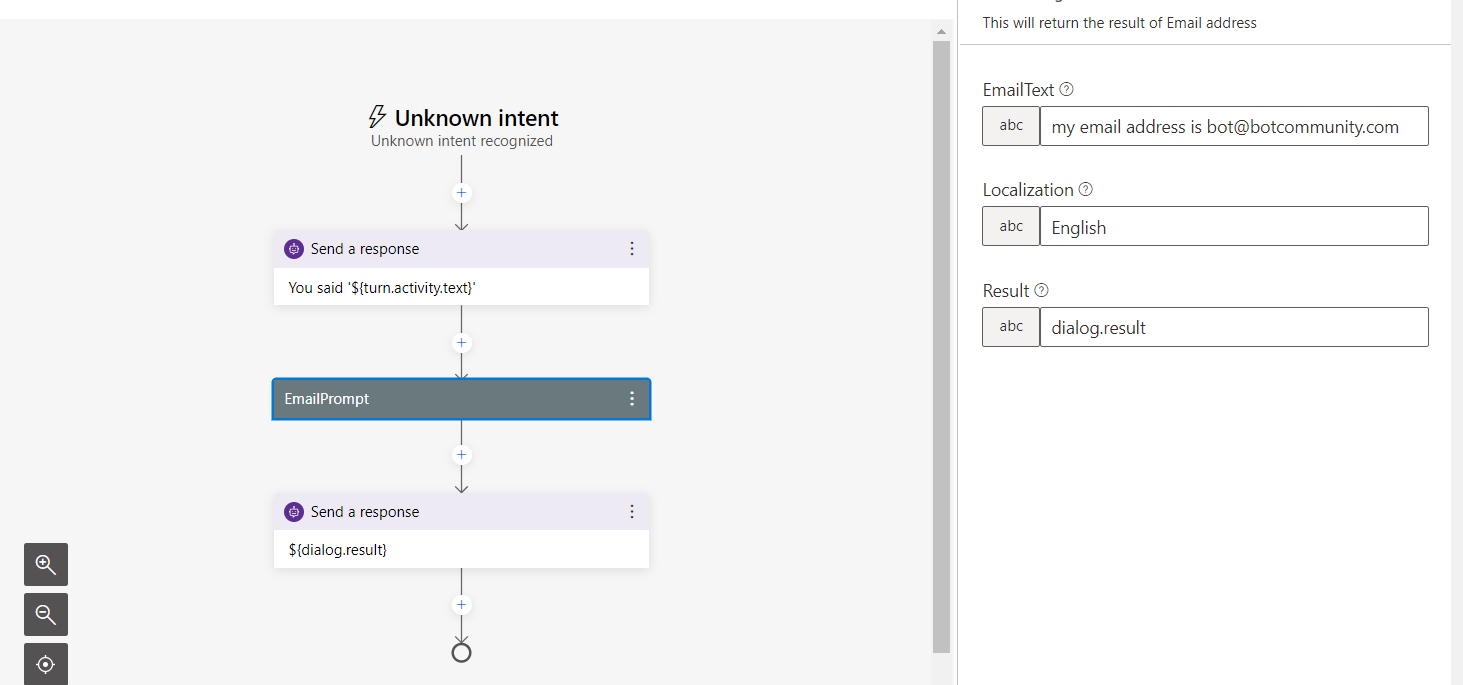Zoom out of the authoring canvas

point(45,614)
